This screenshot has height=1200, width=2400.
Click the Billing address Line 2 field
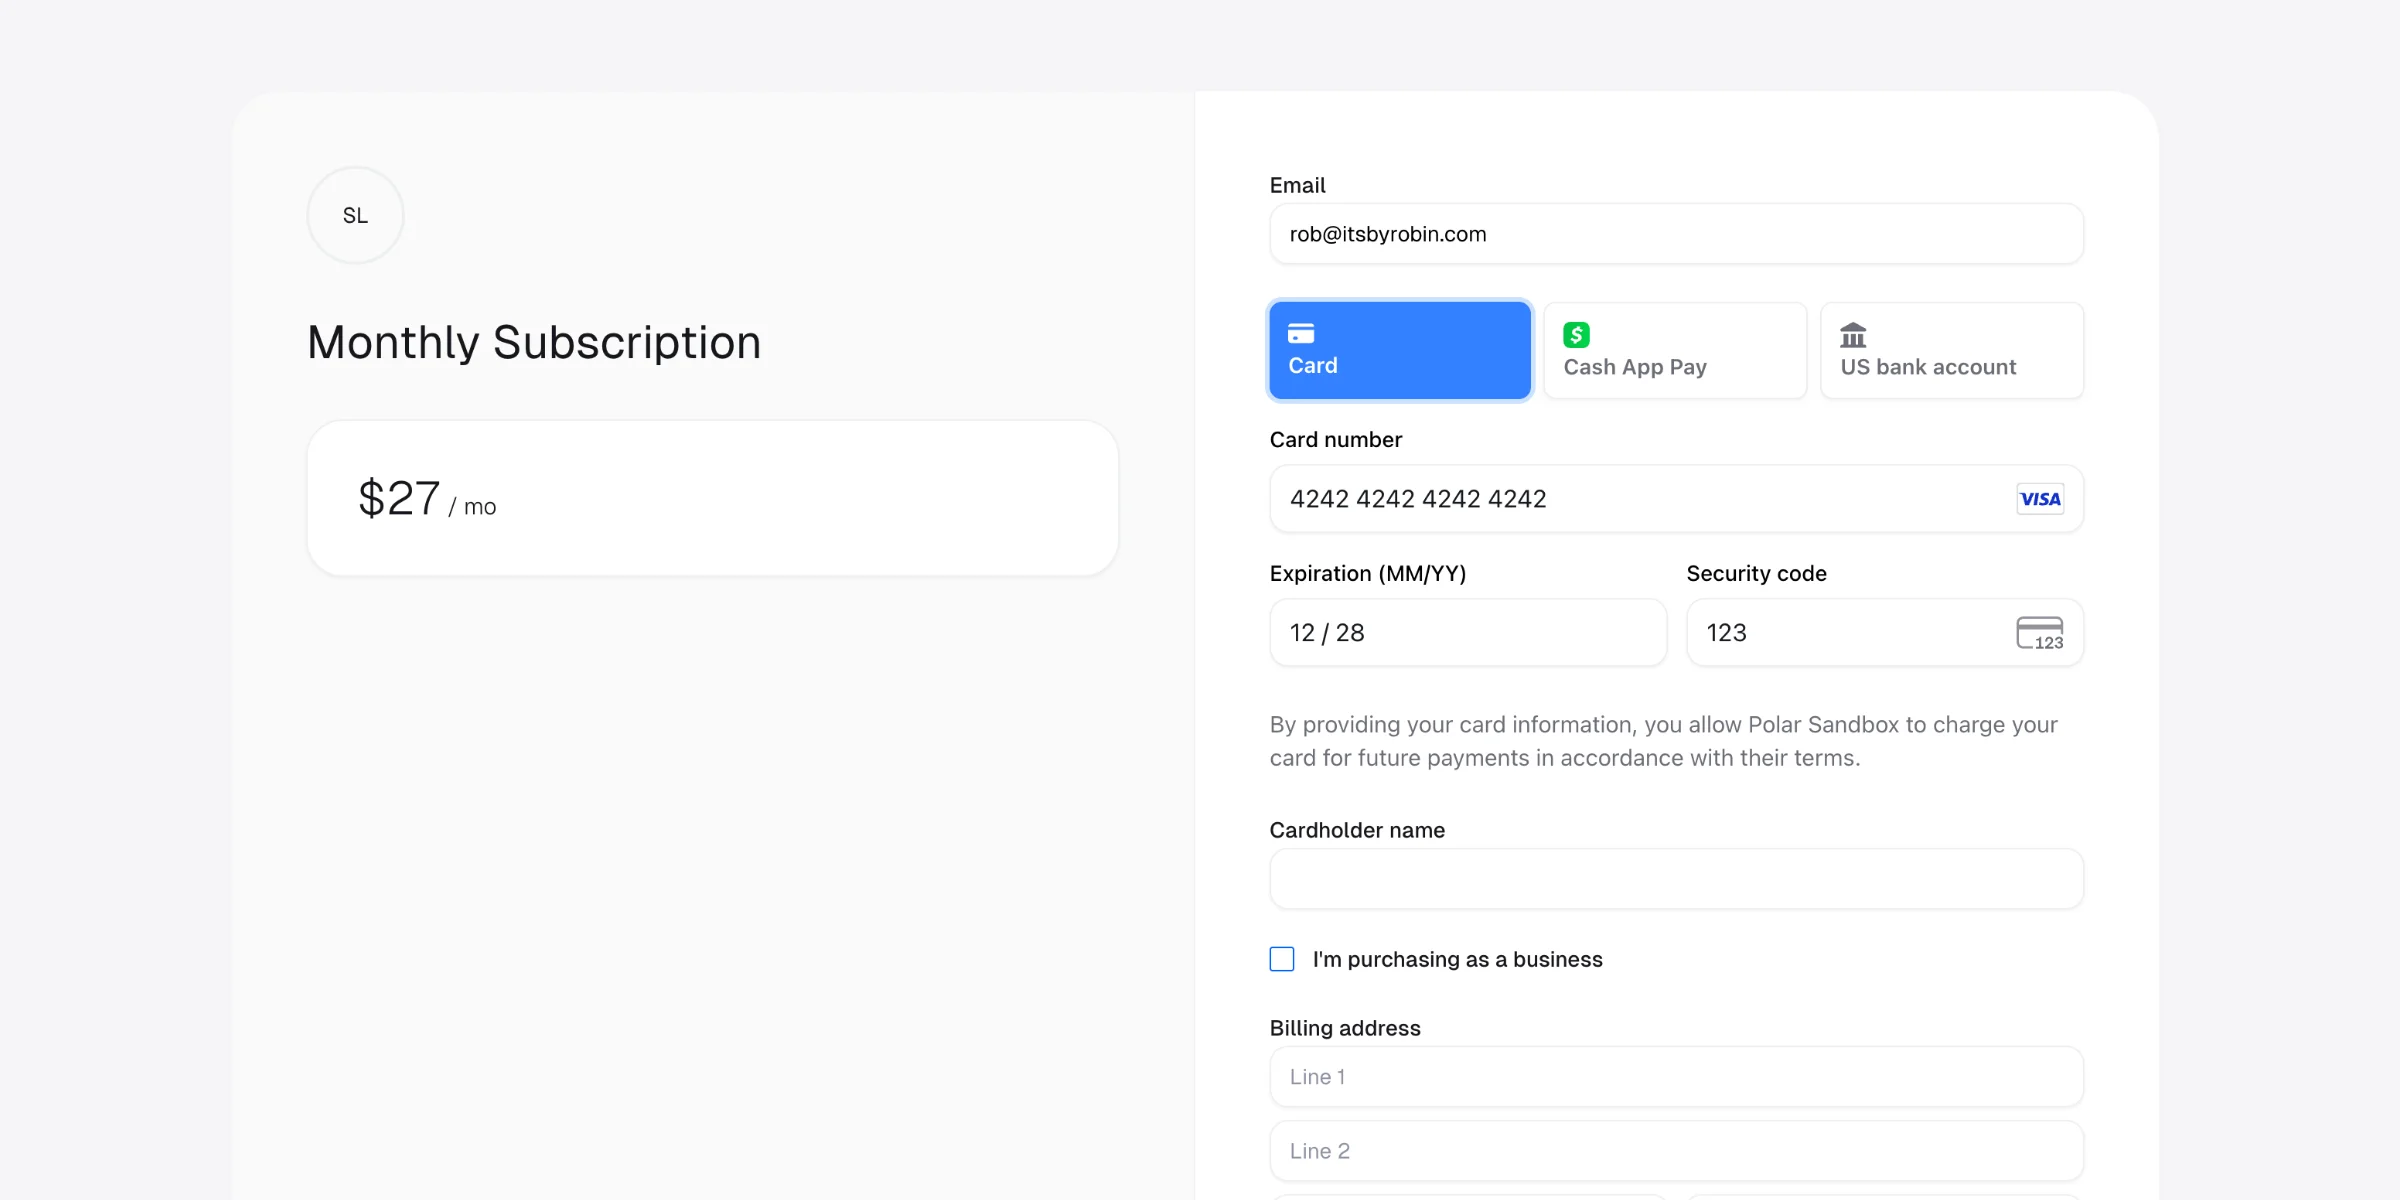[1676, 1151]
